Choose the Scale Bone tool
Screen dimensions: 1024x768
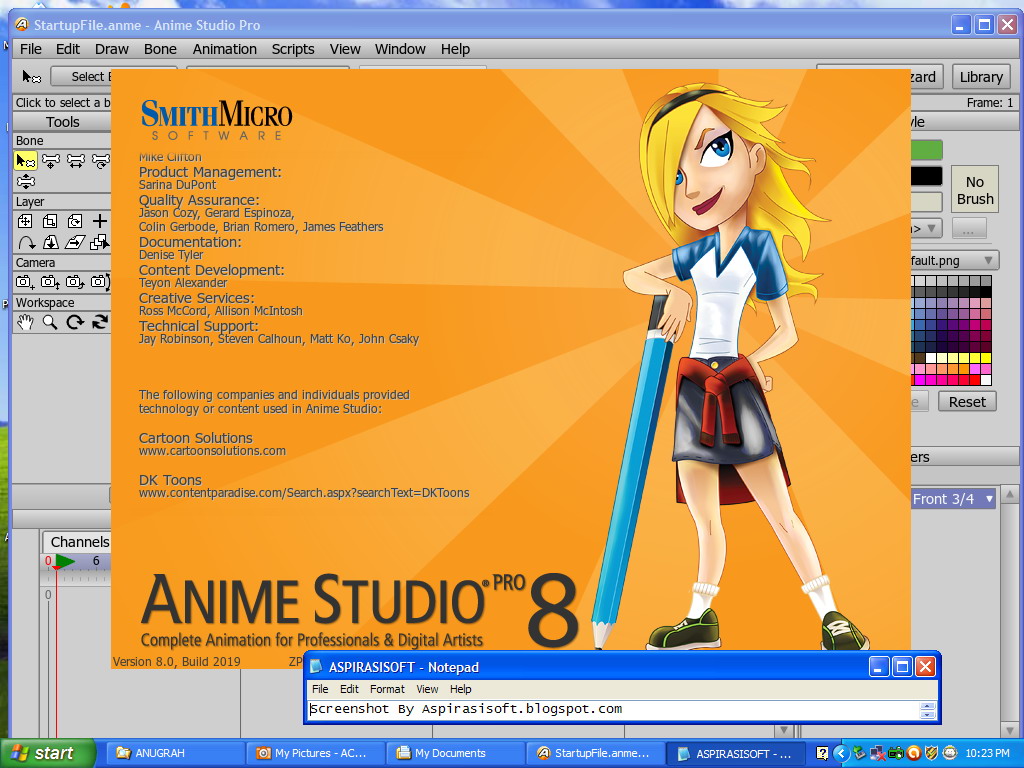[x=76, y=161]
